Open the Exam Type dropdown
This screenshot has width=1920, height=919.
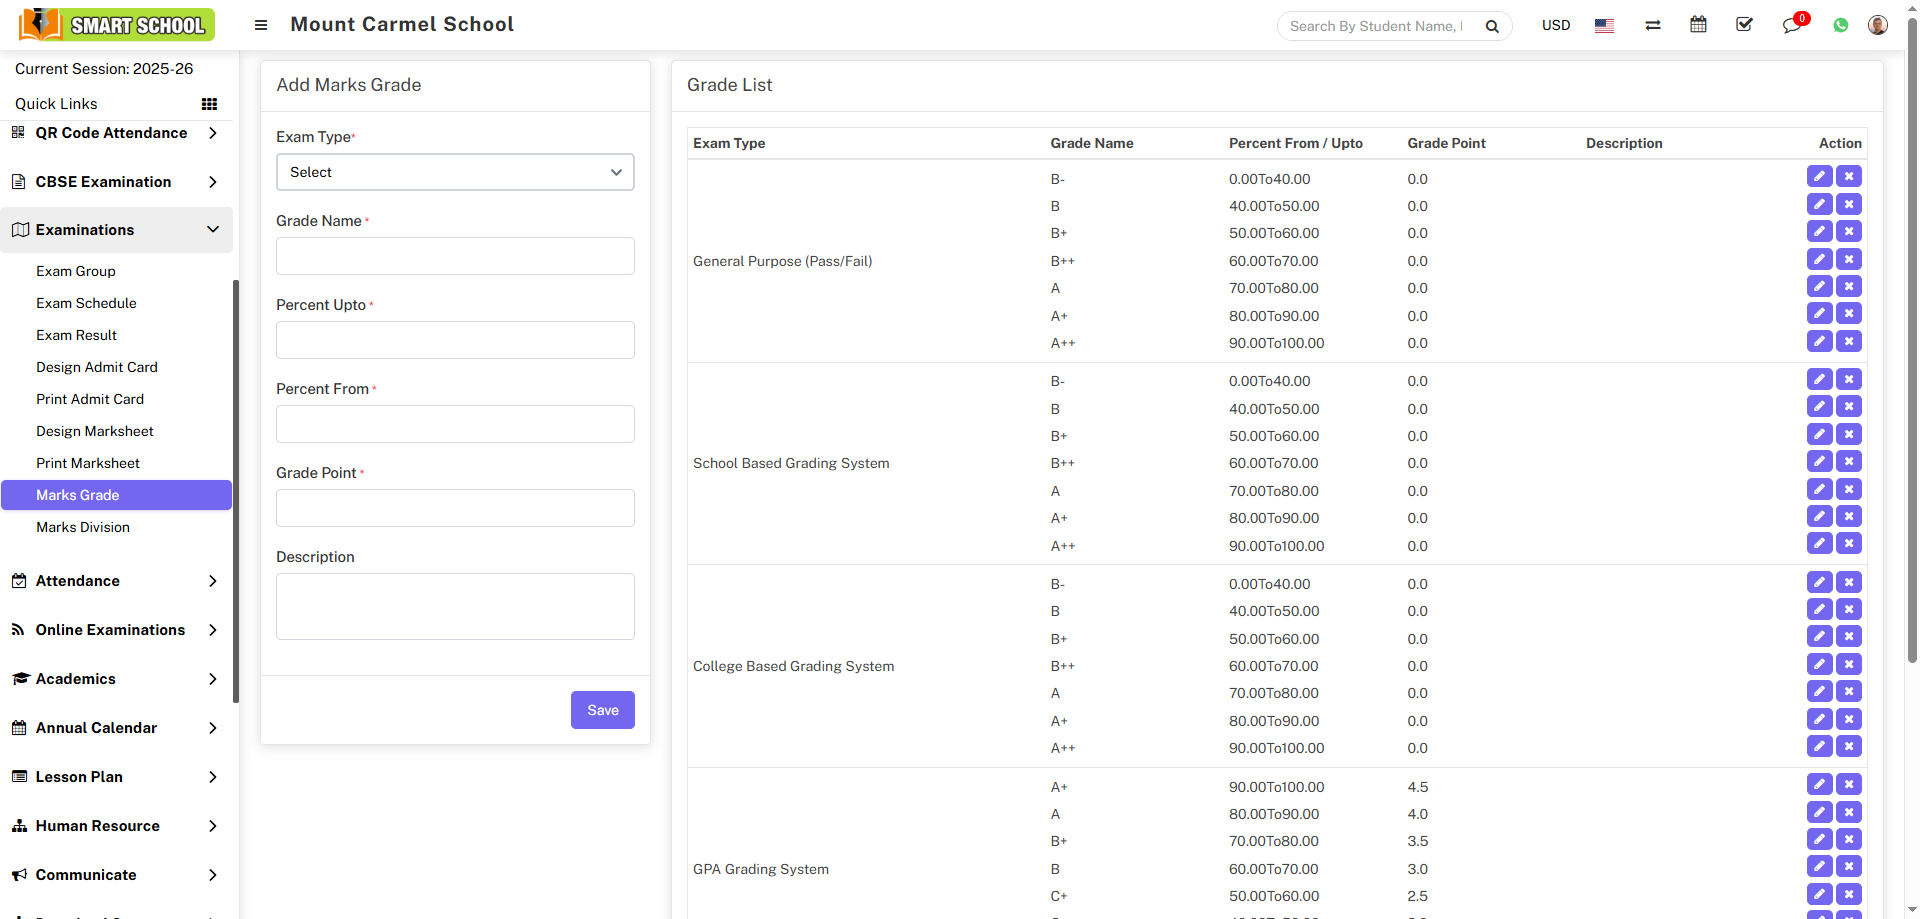(455, 172)
